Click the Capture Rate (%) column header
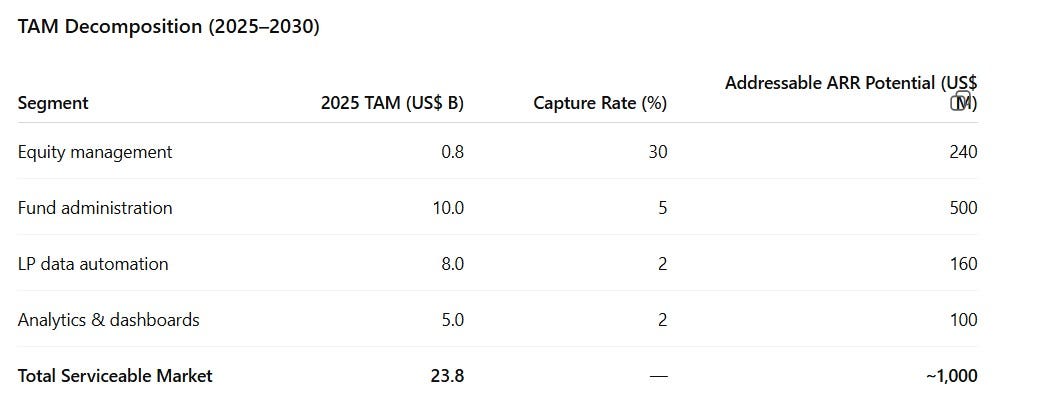This screenshot has width=1037, height=402. click(600, 103)
